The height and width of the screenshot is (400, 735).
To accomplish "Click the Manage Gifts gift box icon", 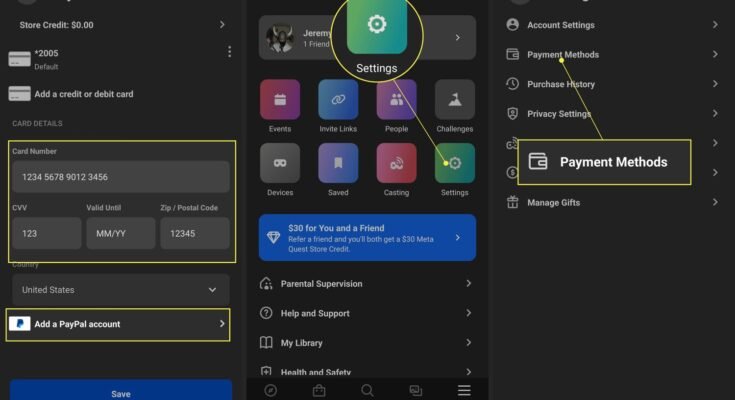I will pos(512,202).
